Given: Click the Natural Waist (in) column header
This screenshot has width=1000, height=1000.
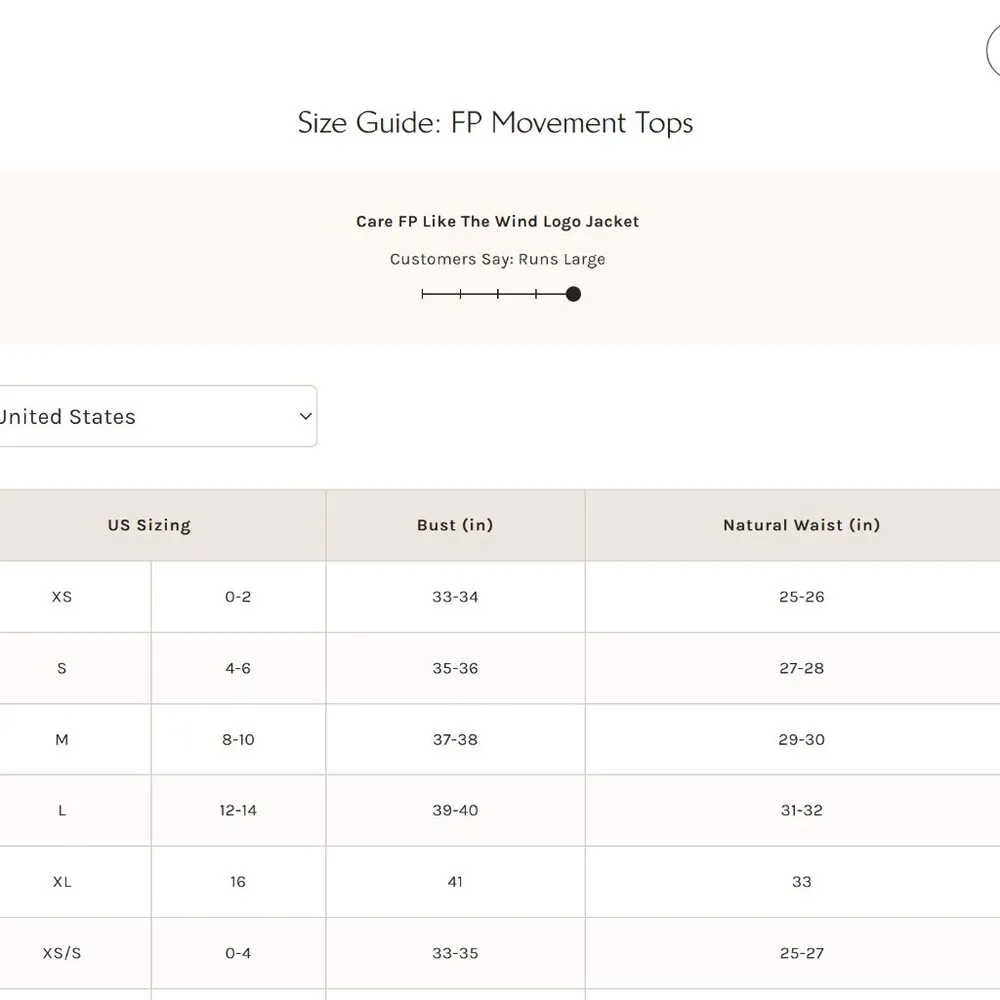Looking at the screenshot, I should [801, 525].
